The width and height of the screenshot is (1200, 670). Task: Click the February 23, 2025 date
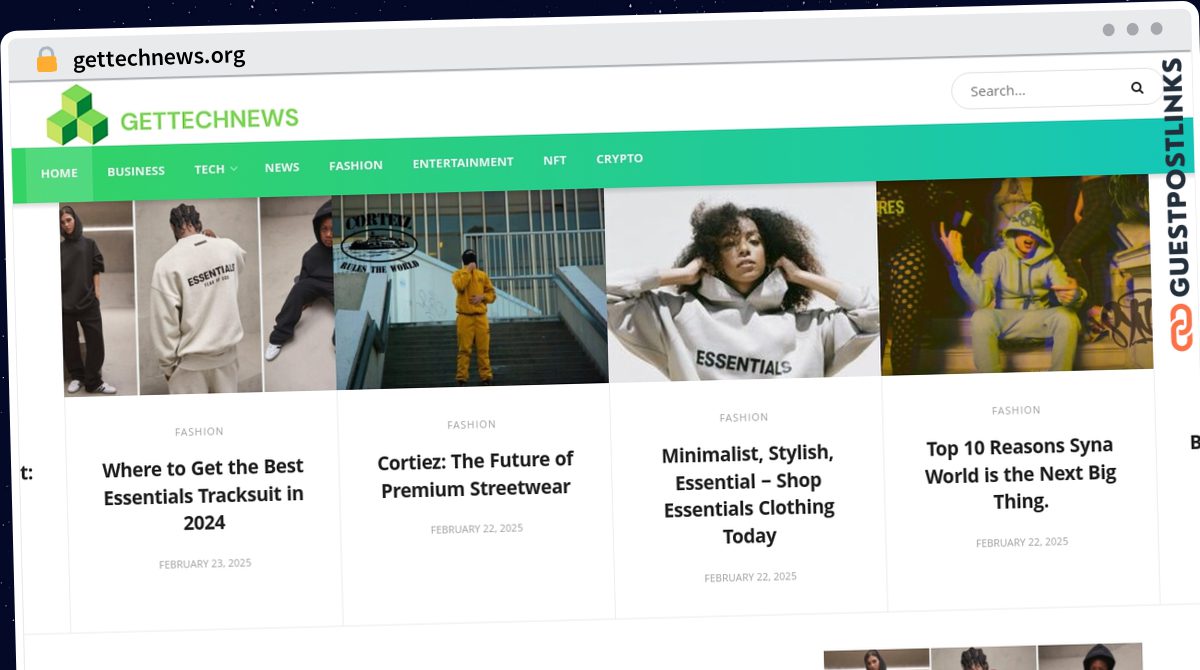[x=205, y=564]
